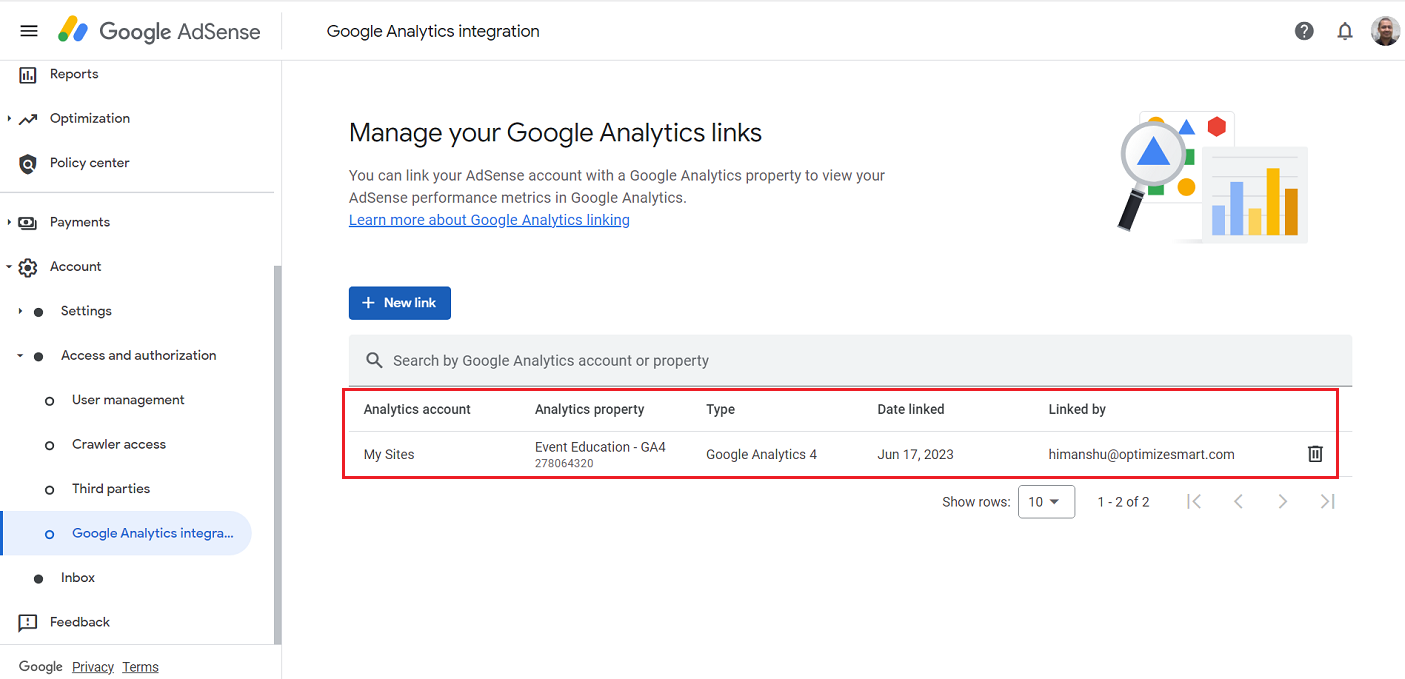Delete the Event Education link with the trash icon

[1314, 453]
